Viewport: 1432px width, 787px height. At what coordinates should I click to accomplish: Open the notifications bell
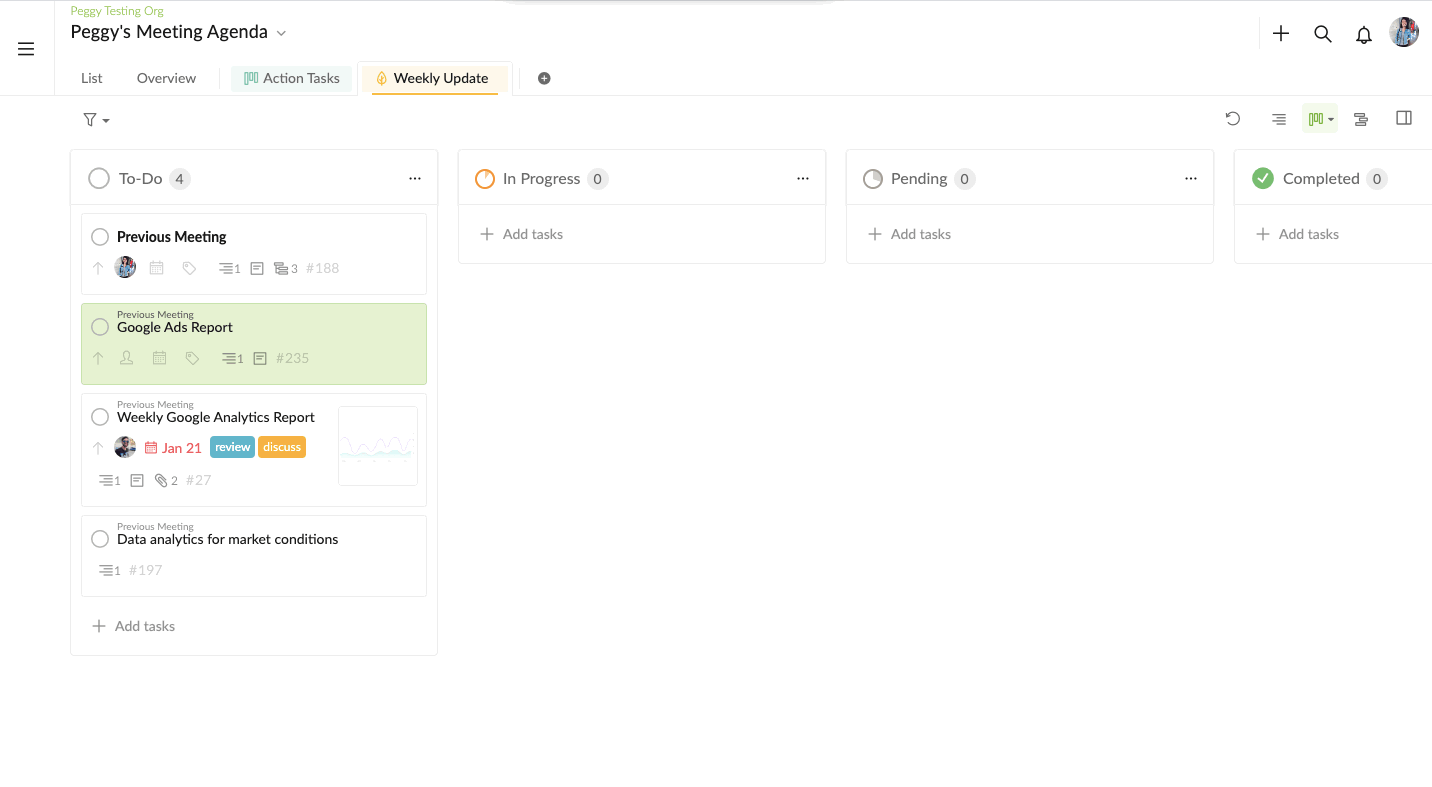[x=1364, y=35]
